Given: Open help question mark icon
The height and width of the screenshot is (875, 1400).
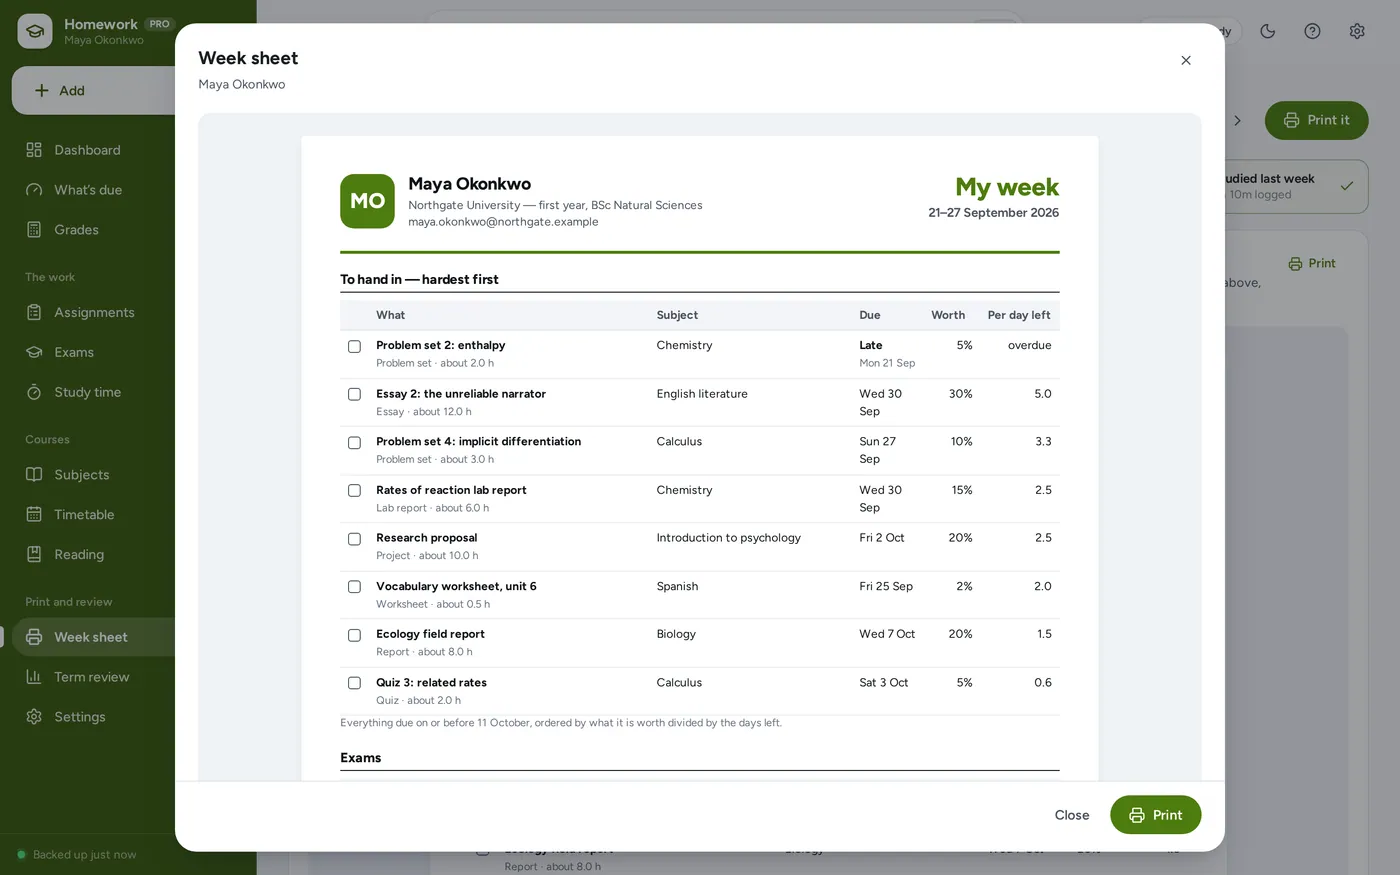Looking at the screenshot, I should (1313, 31).
